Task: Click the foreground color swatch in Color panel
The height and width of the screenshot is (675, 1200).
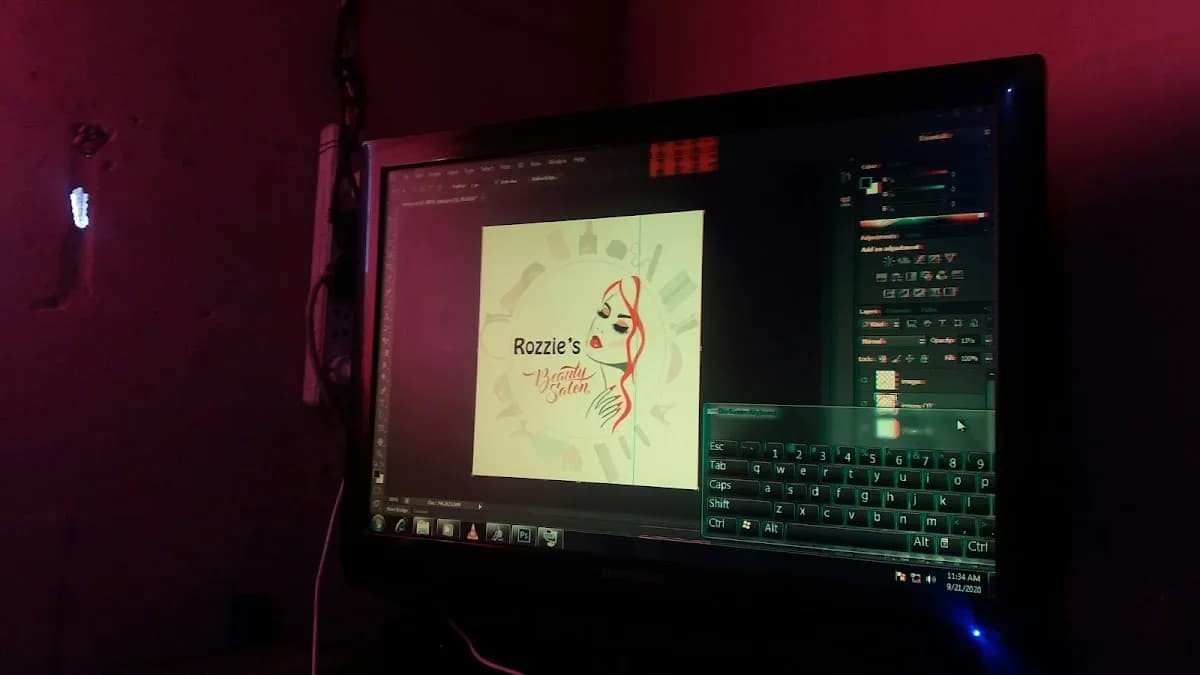Action: pyautogui.click(x=866, y=182)
